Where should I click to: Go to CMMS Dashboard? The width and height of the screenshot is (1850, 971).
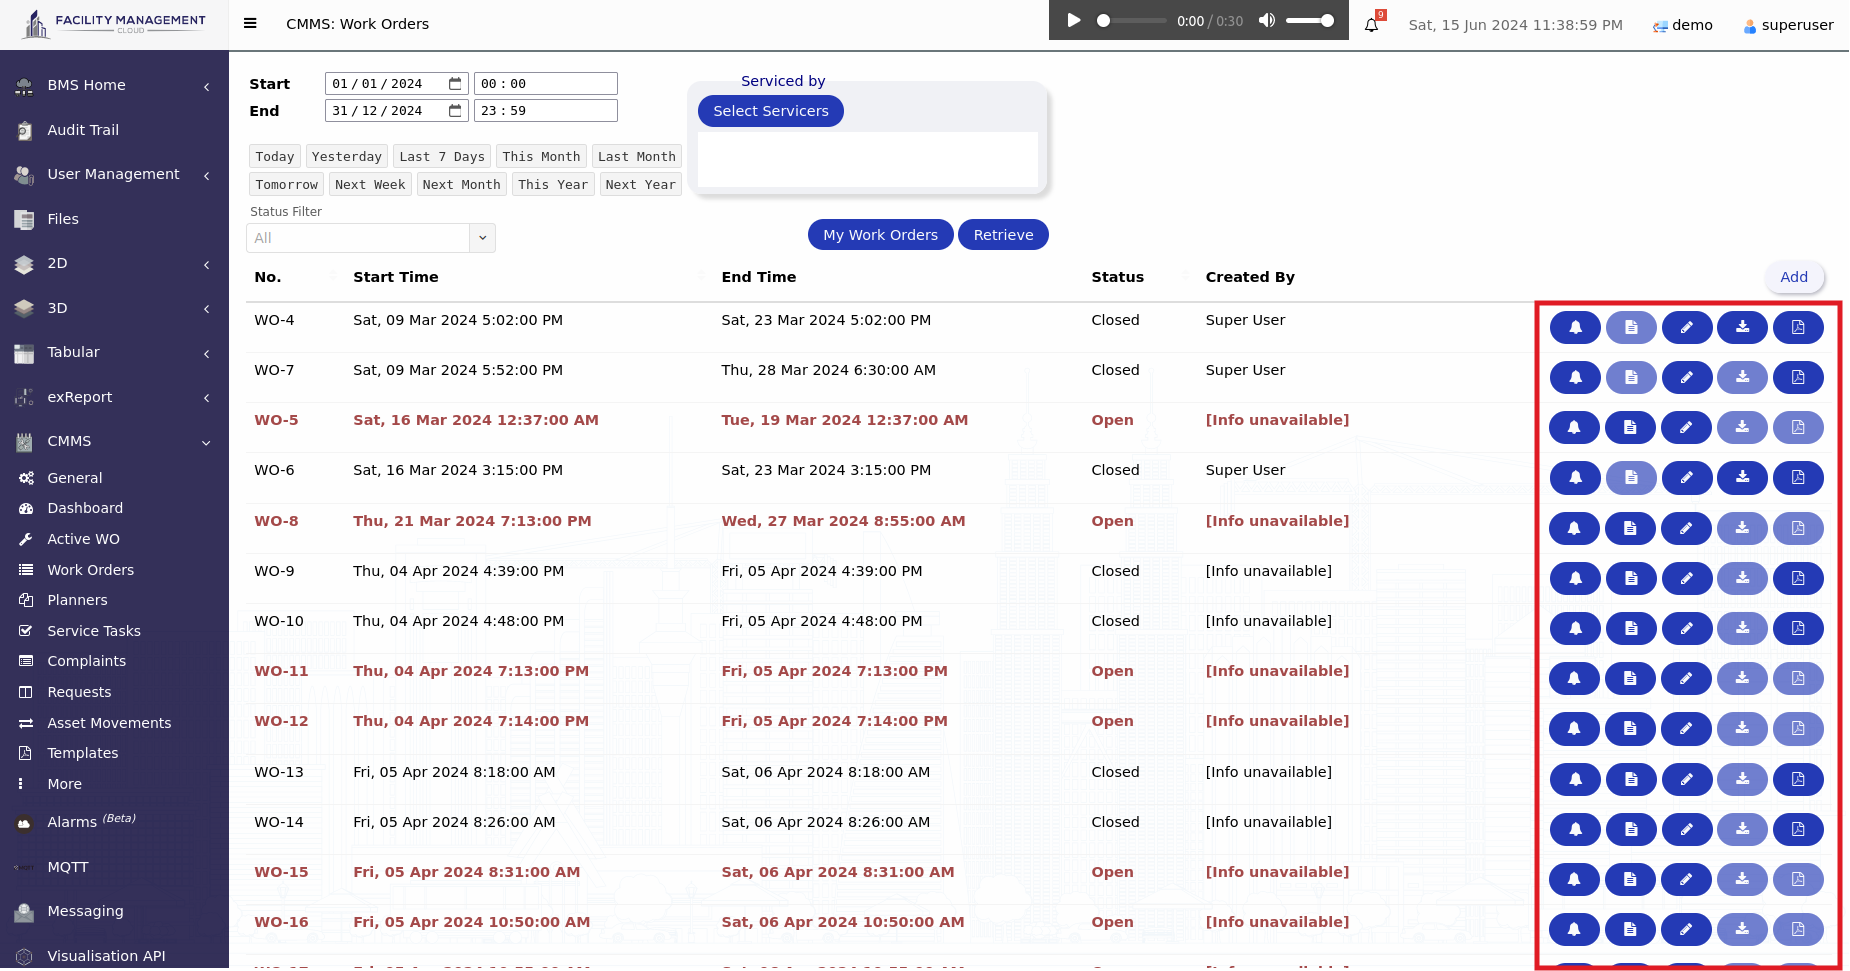[85, 508]
